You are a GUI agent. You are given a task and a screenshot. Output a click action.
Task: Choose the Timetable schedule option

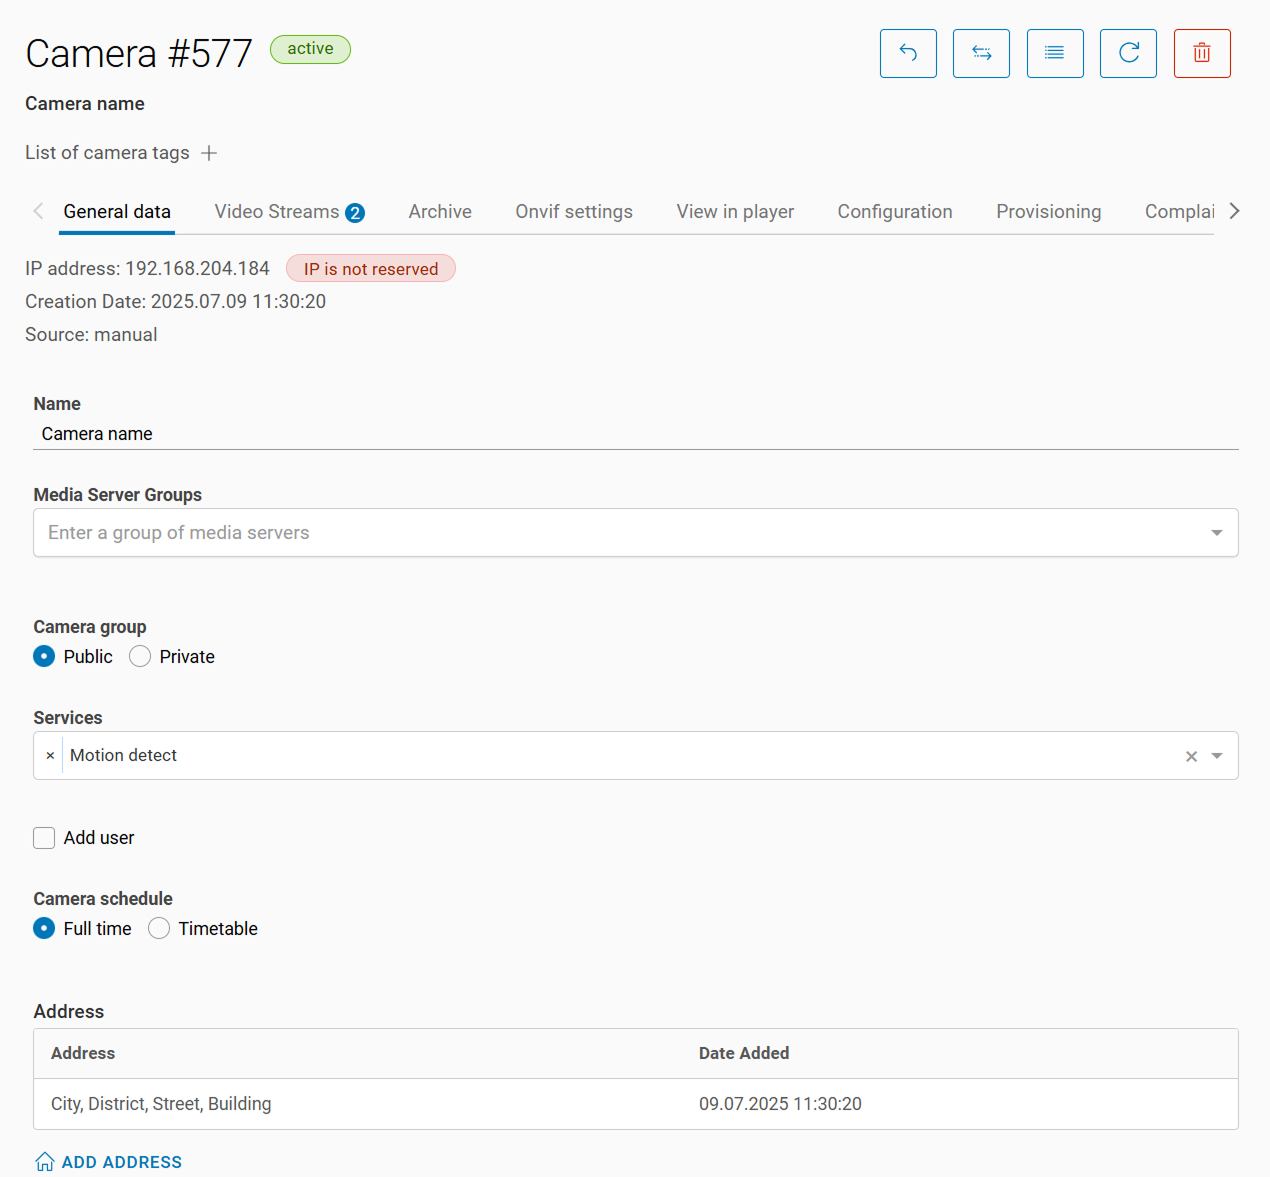pyautogui.click(x=160, y=928)
